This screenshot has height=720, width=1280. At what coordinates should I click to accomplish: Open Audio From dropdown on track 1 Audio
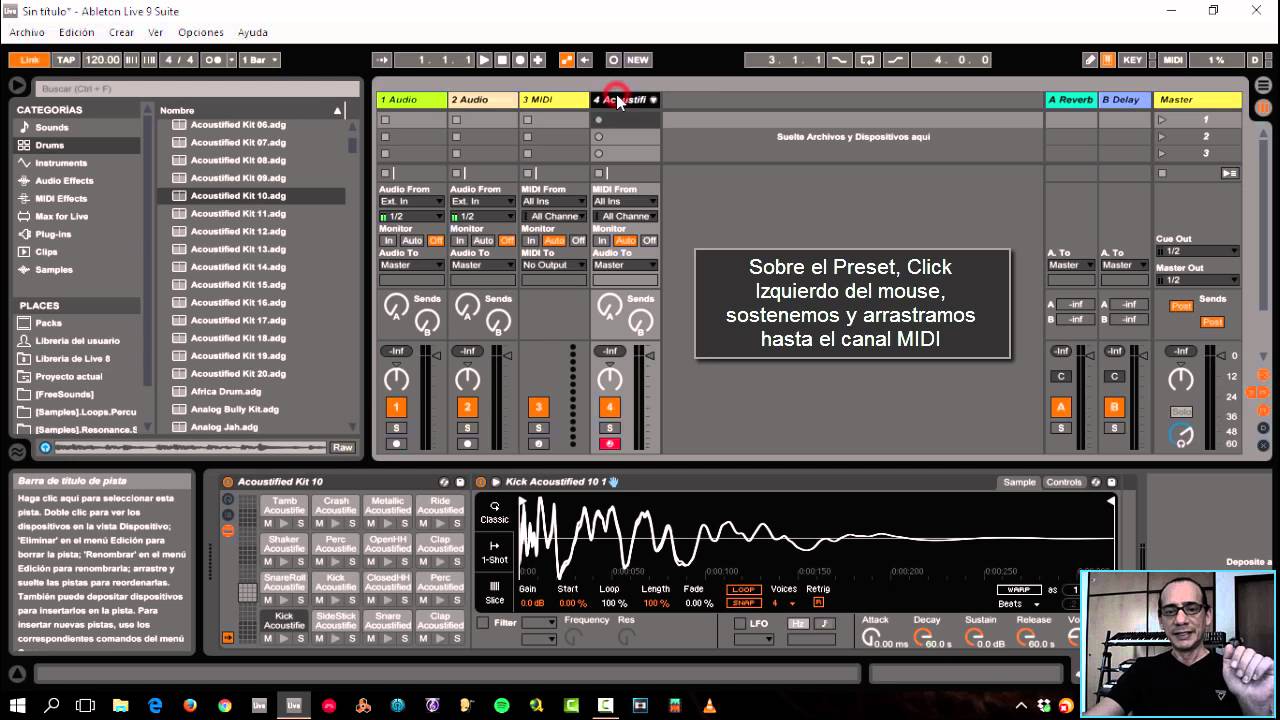[x=411, y=201]
